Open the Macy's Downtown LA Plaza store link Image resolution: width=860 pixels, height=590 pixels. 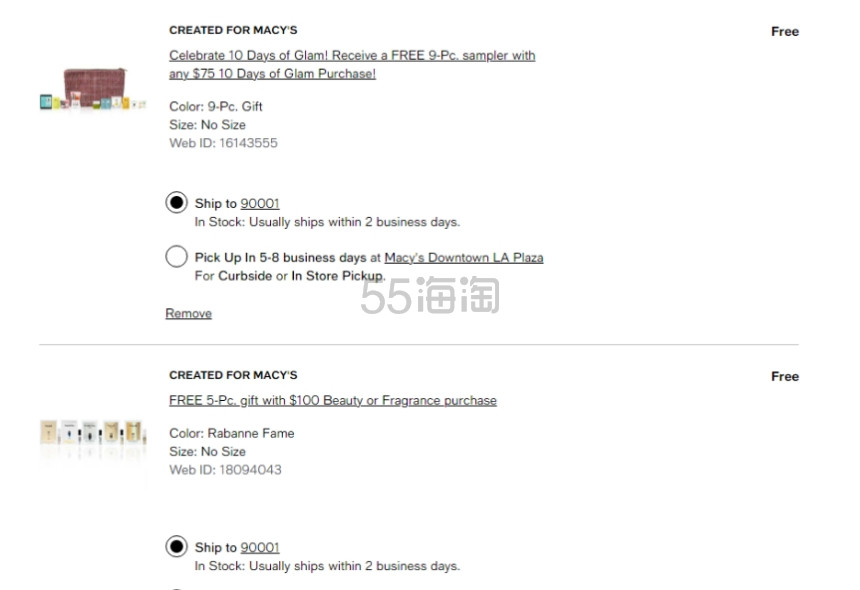click(x=463, y=257)
